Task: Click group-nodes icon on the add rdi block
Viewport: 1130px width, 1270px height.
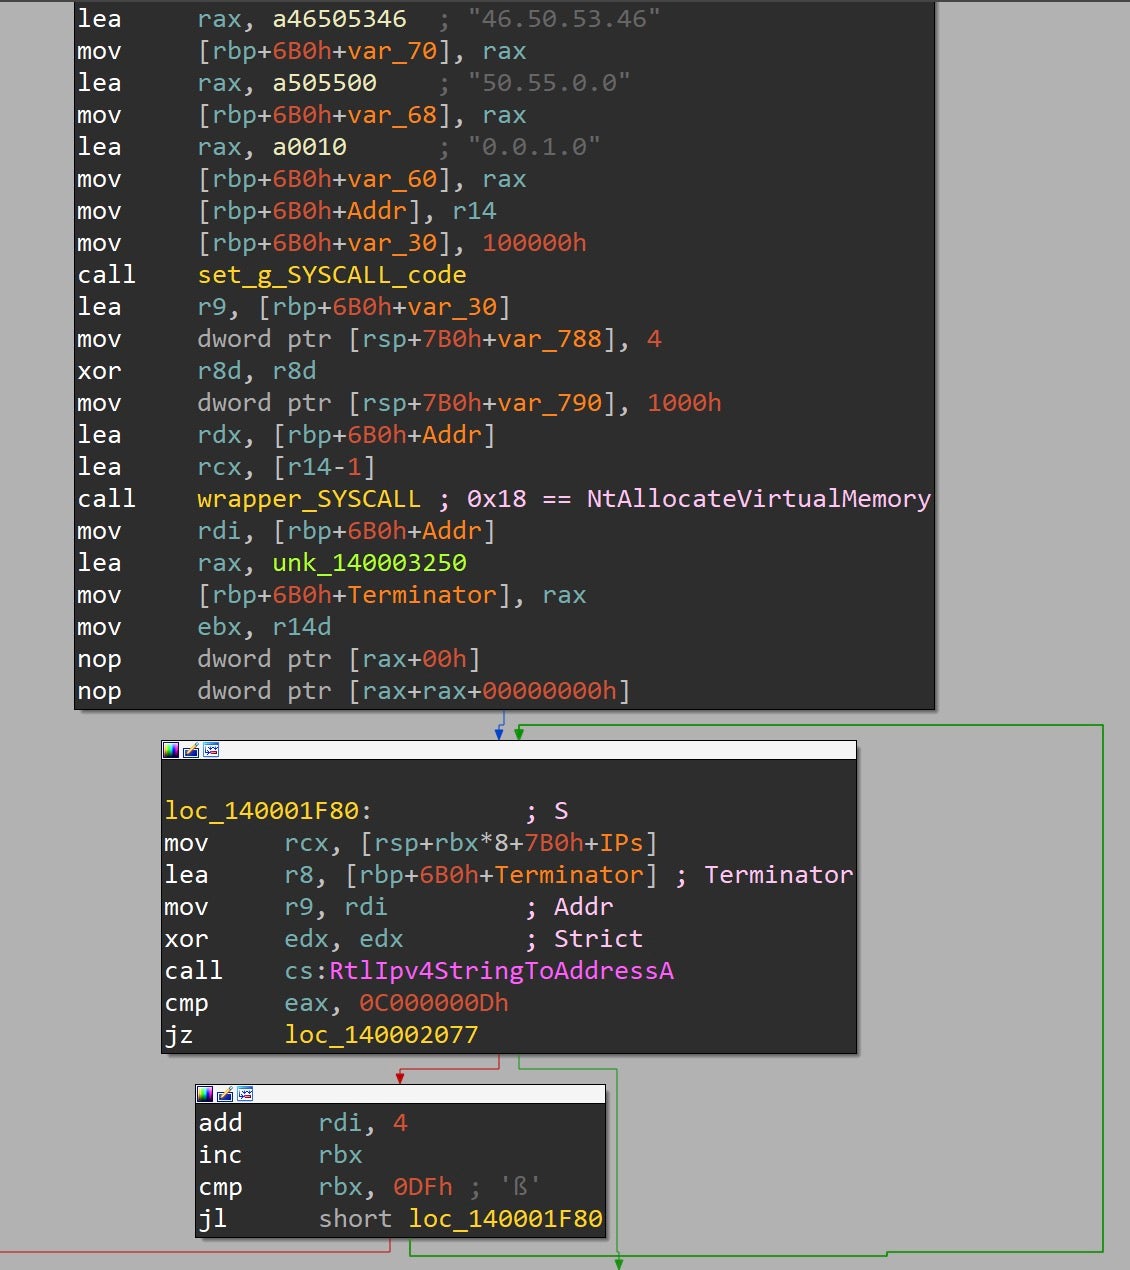Action: point(245,1094)
